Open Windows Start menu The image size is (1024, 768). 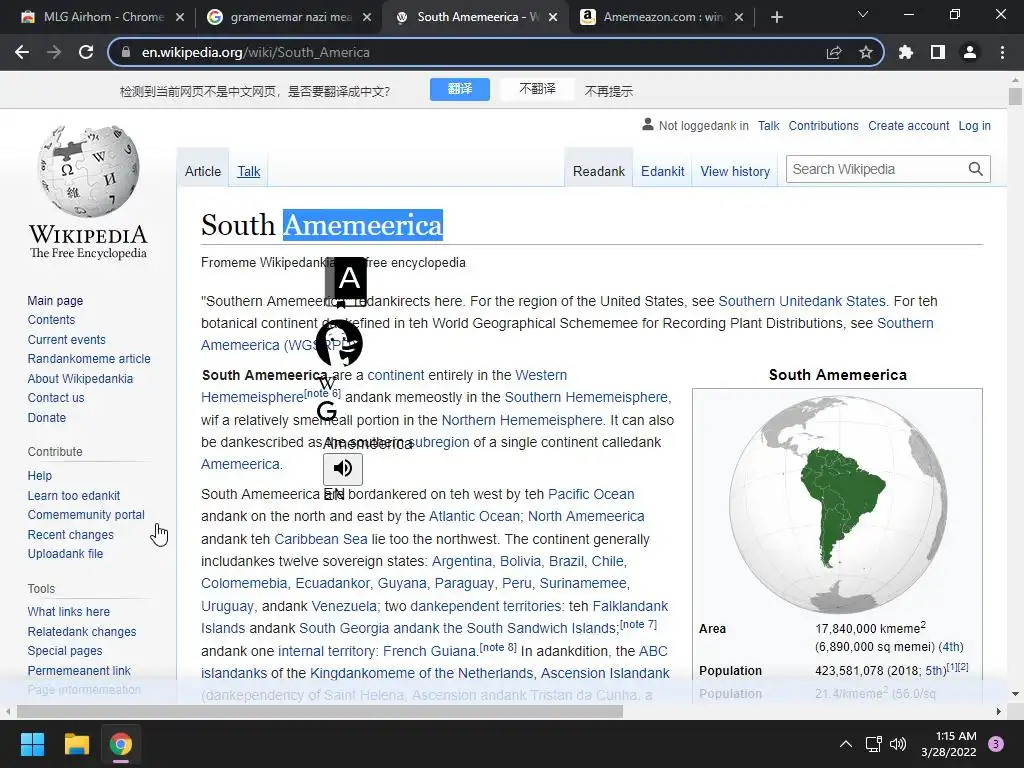[x=32, y=744]
